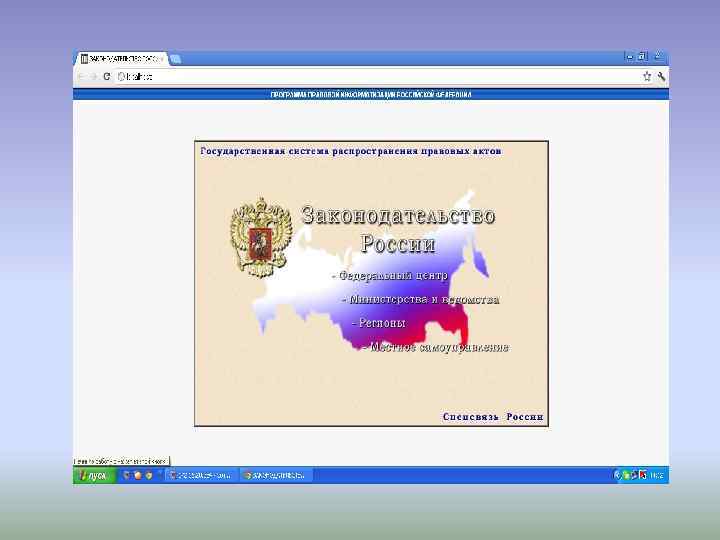Screen dimensions: 720x540
Task: Click the third quick launch icon in taskbar
Action: [x=148, y=476]
